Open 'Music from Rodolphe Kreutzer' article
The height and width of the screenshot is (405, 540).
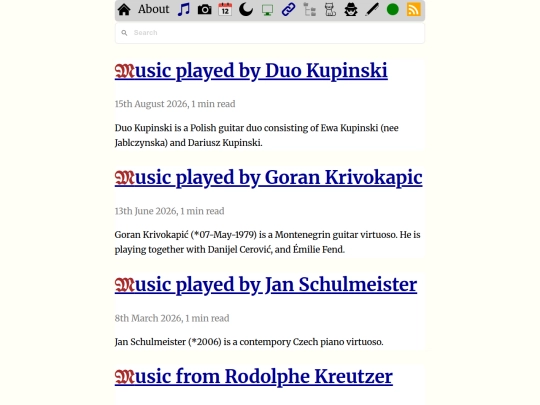(253, 376)
